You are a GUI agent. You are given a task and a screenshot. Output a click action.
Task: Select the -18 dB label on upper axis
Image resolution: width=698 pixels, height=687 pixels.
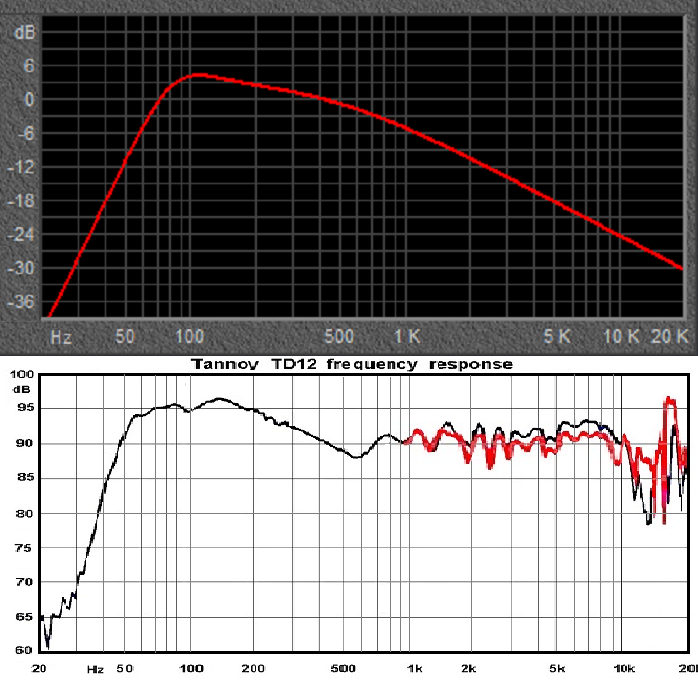point(22,201)
